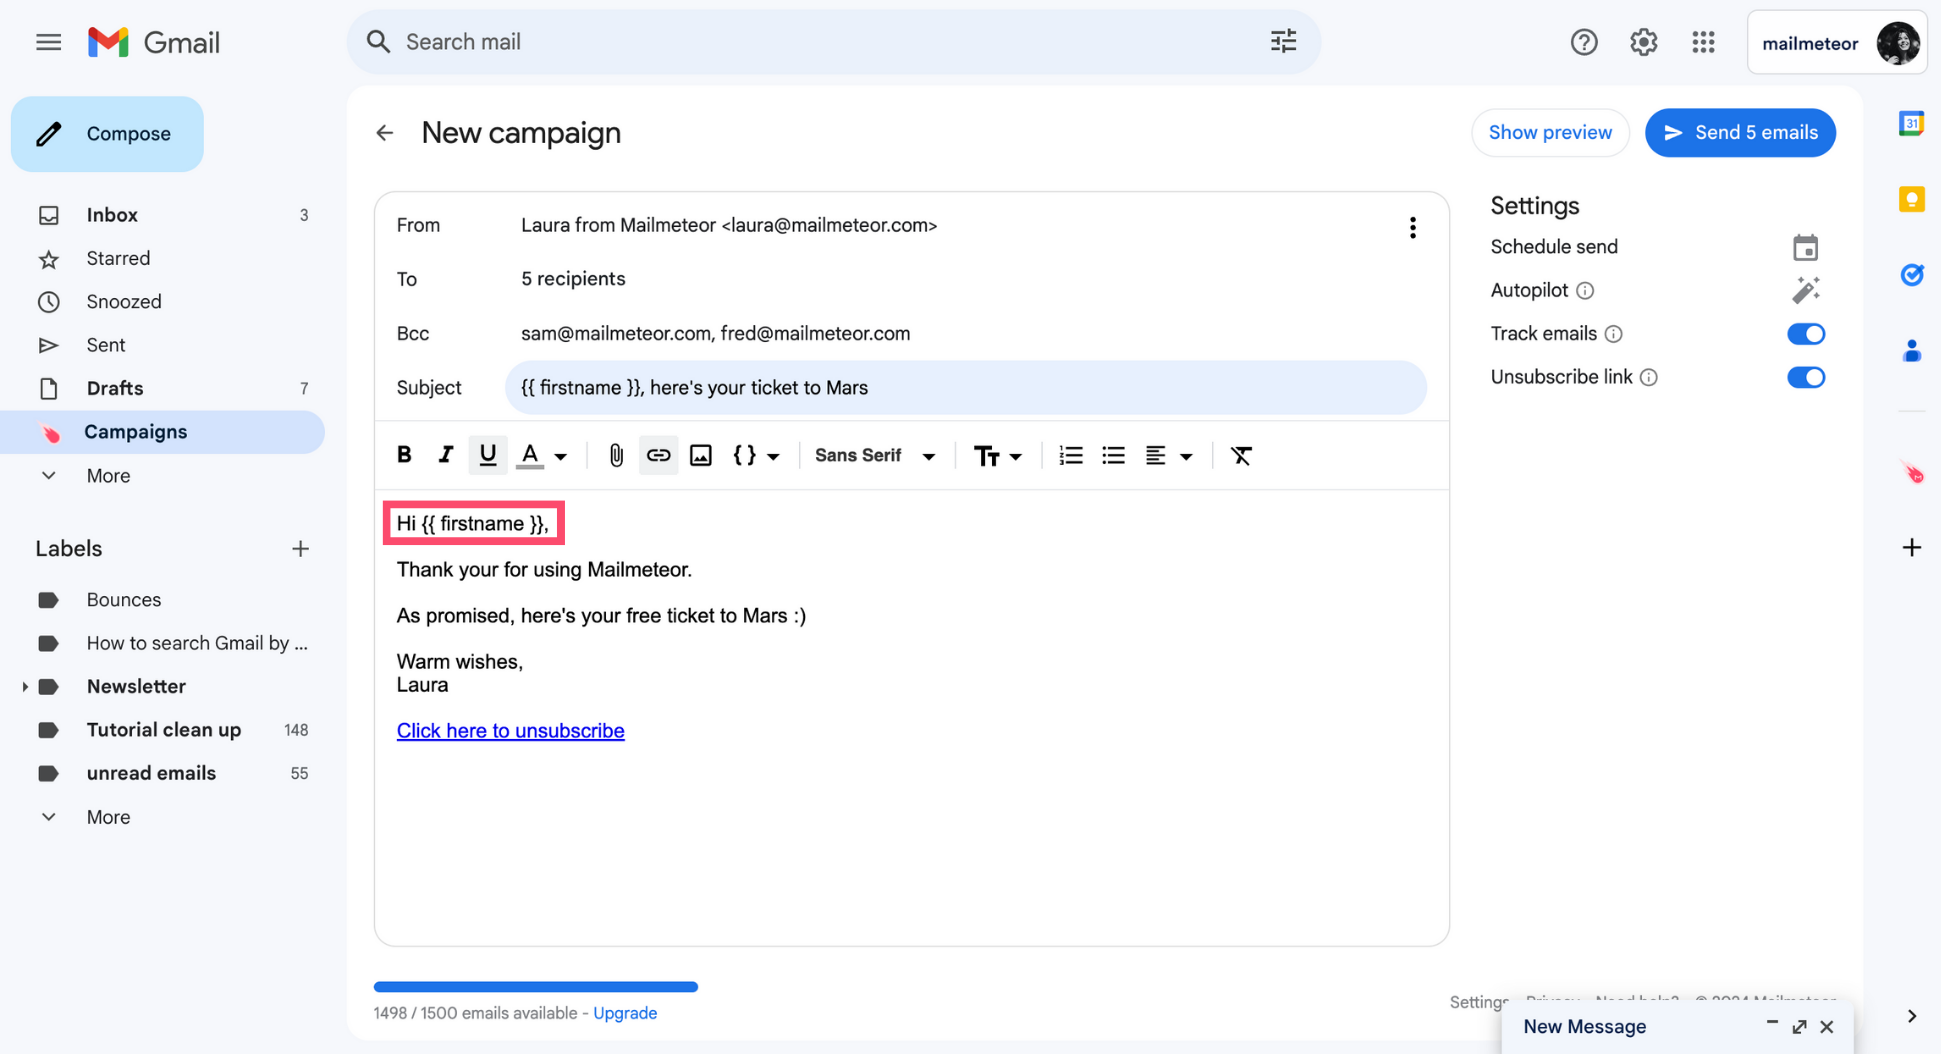Open the Support help icon
Viewport: 1941px width, 1054px height.
pos(1584,42)
